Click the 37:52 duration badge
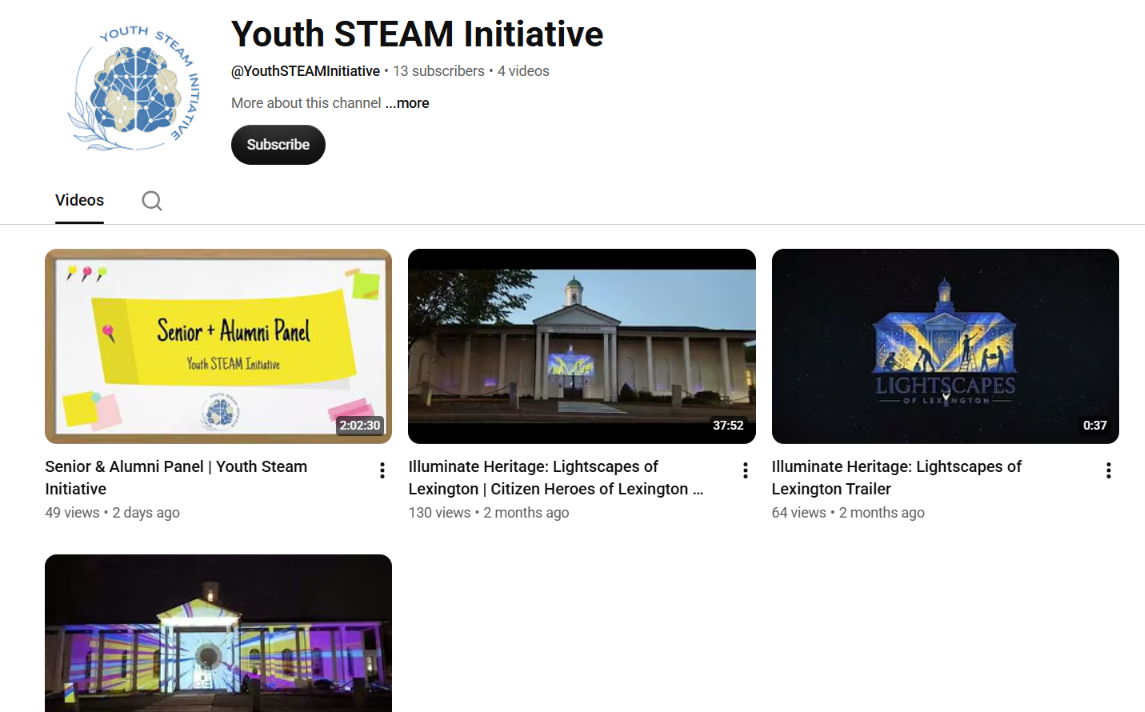The image size is (1145, 712). tap(728, 425)
